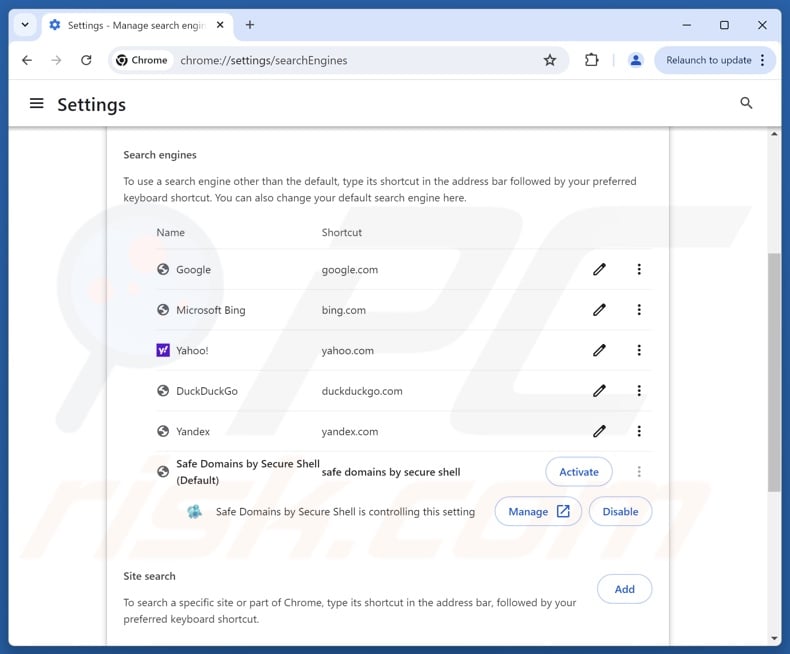790x654 pixels.
Task: Maximize the Chrome window
Action: [x=724, y=25]
